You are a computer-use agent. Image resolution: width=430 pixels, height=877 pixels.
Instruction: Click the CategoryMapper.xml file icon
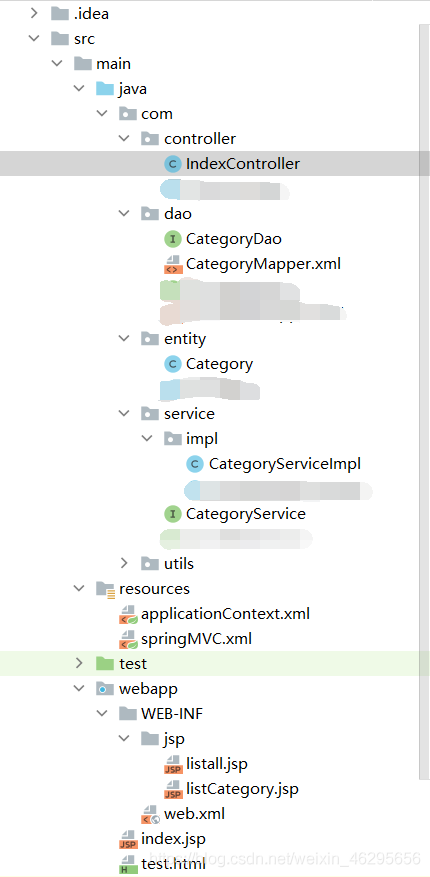pyautogui.click(x=173, y=264)
